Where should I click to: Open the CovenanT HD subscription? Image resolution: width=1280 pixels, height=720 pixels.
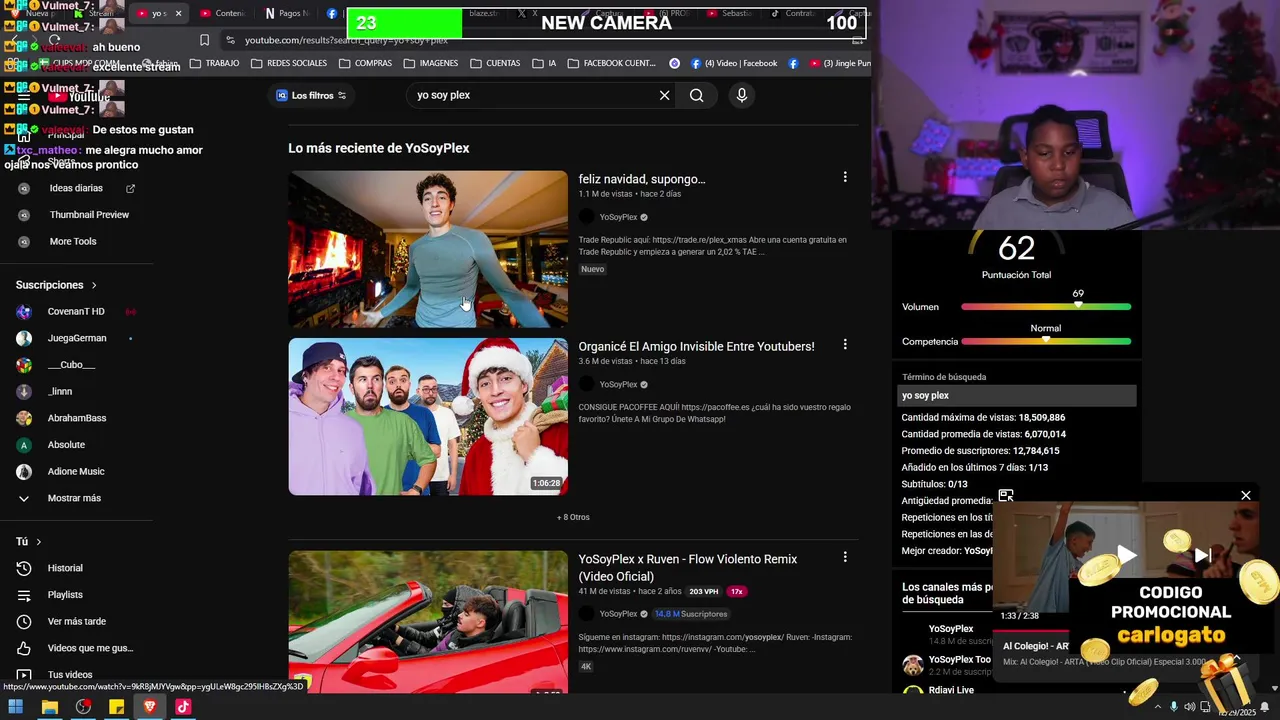76,312
